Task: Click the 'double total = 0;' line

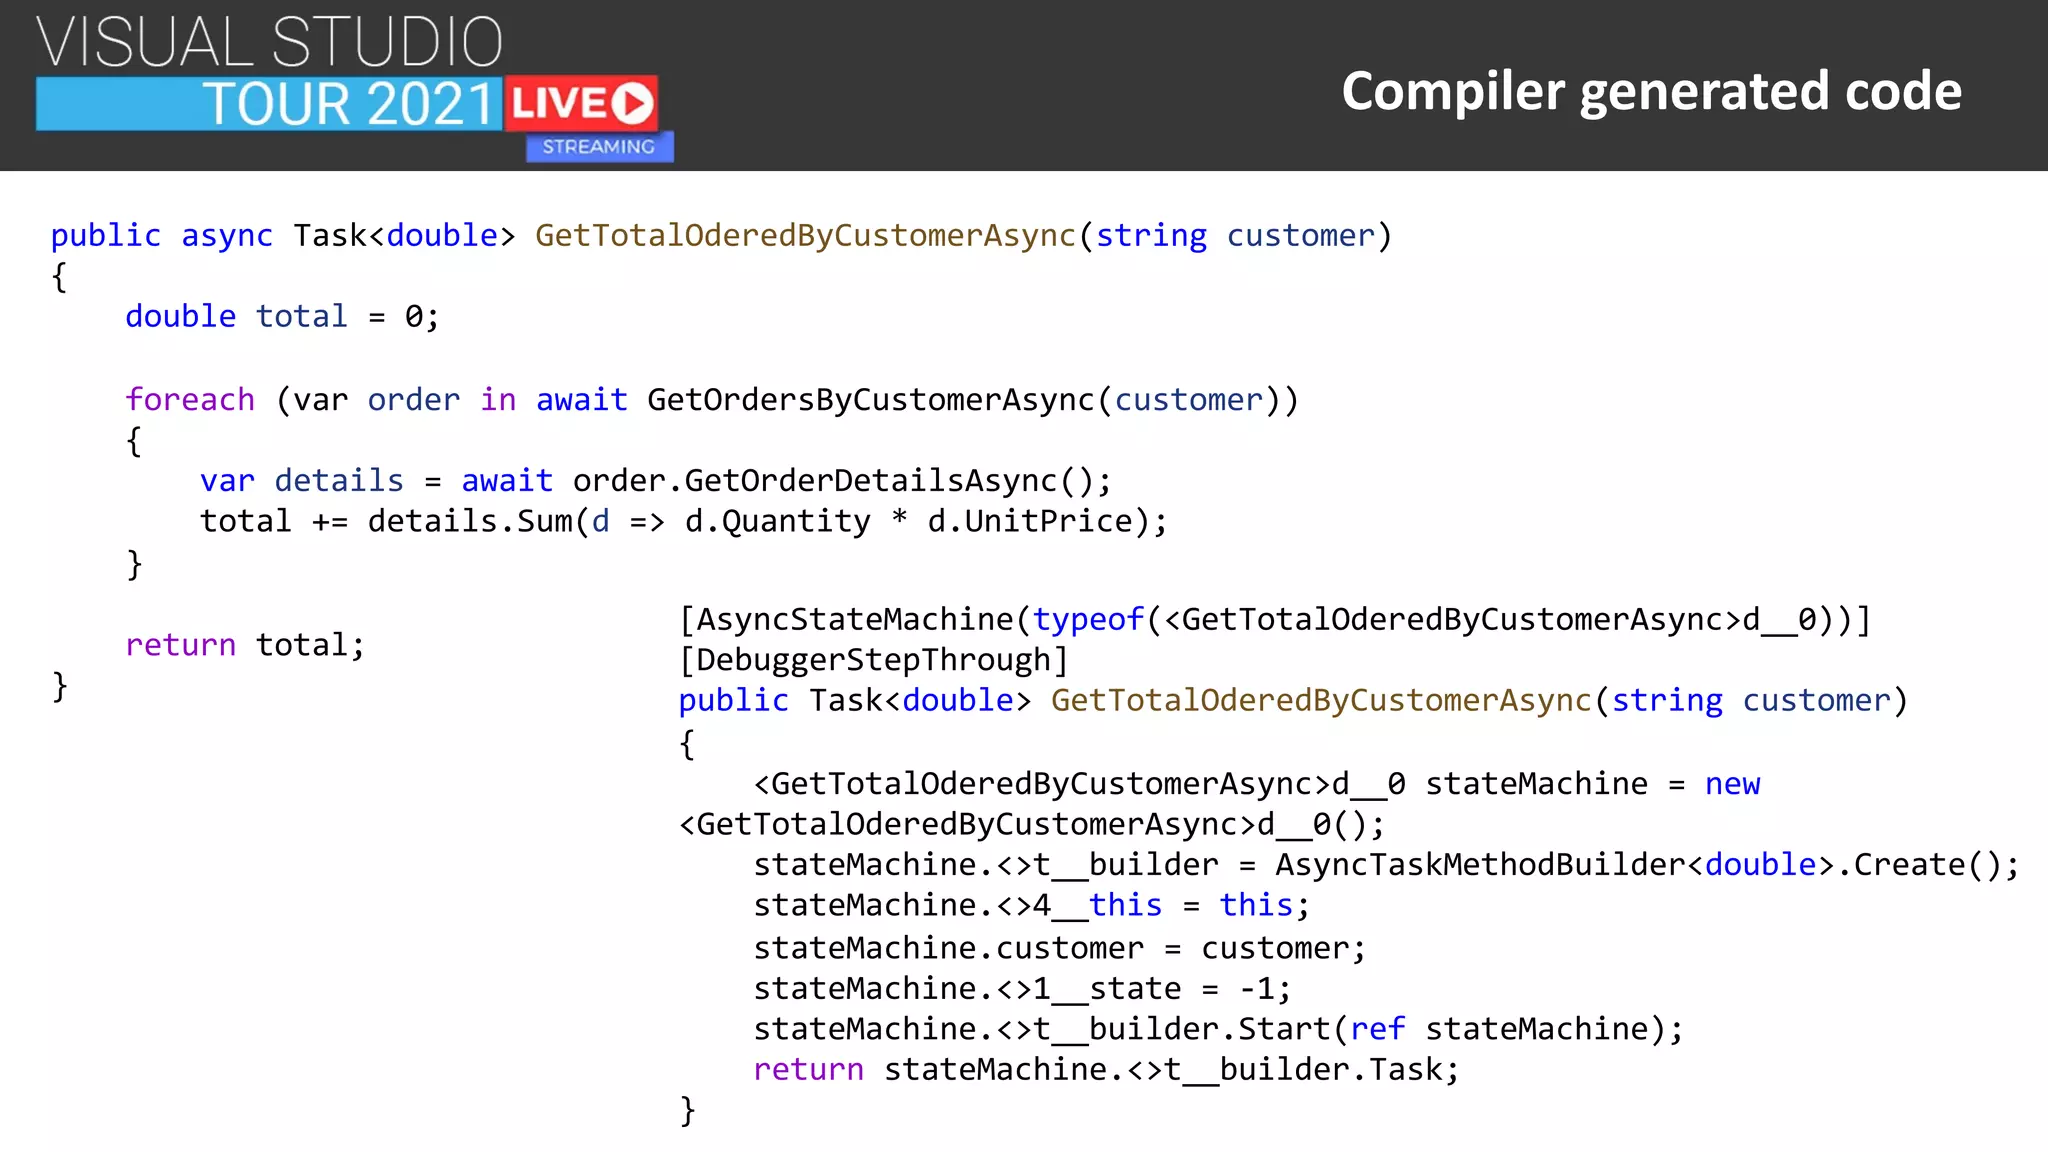Action: (x=282, y=317)
